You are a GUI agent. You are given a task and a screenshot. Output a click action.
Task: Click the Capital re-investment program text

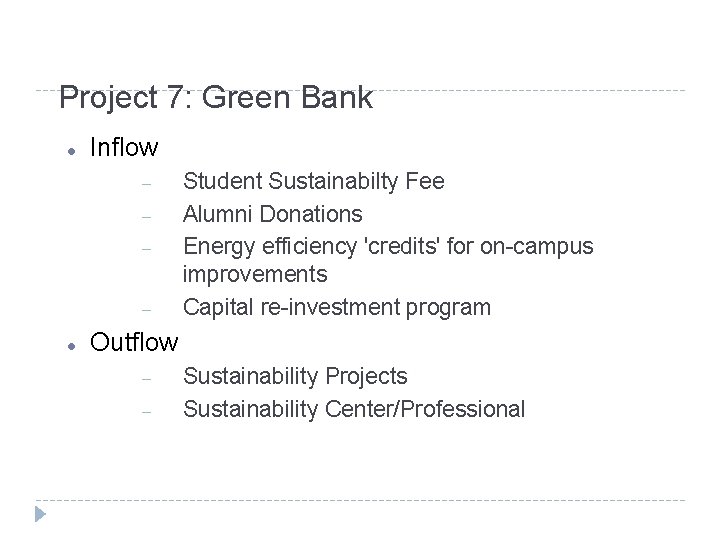pyautogui.click(x=336, y=307)
